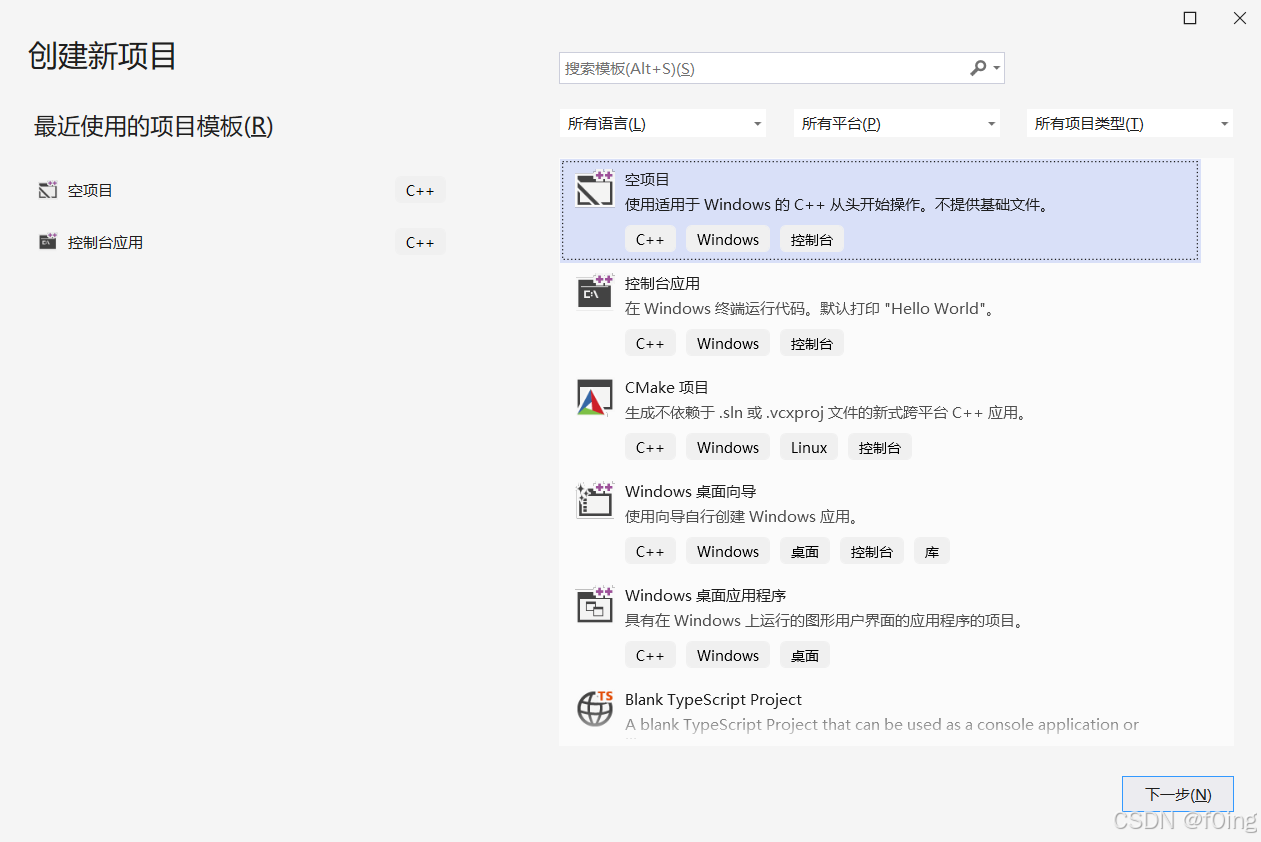Close the 创建新项目 dialog

1240,18
